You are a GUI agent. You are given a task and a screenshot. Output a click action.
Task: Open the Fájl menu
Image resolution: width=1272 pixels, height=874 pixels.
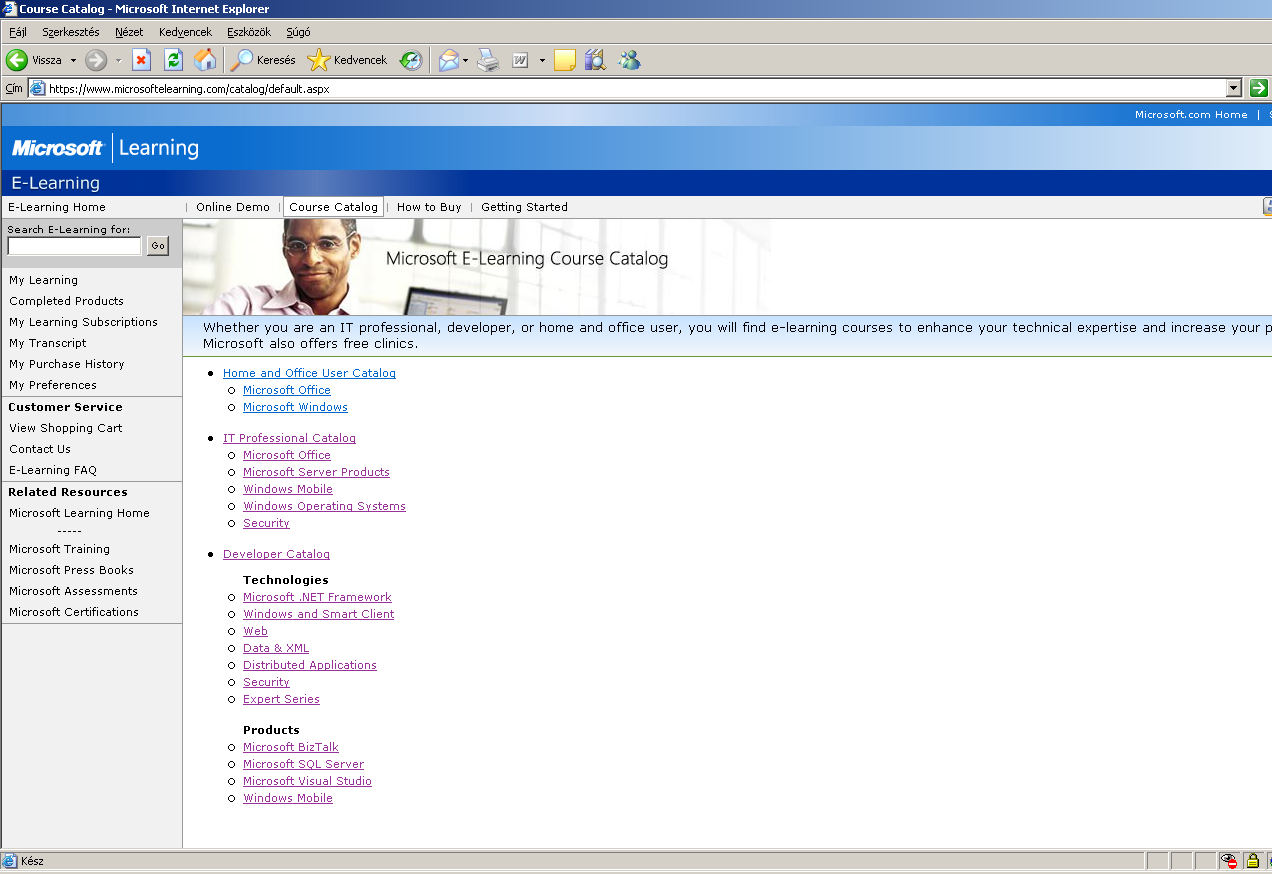18,32
